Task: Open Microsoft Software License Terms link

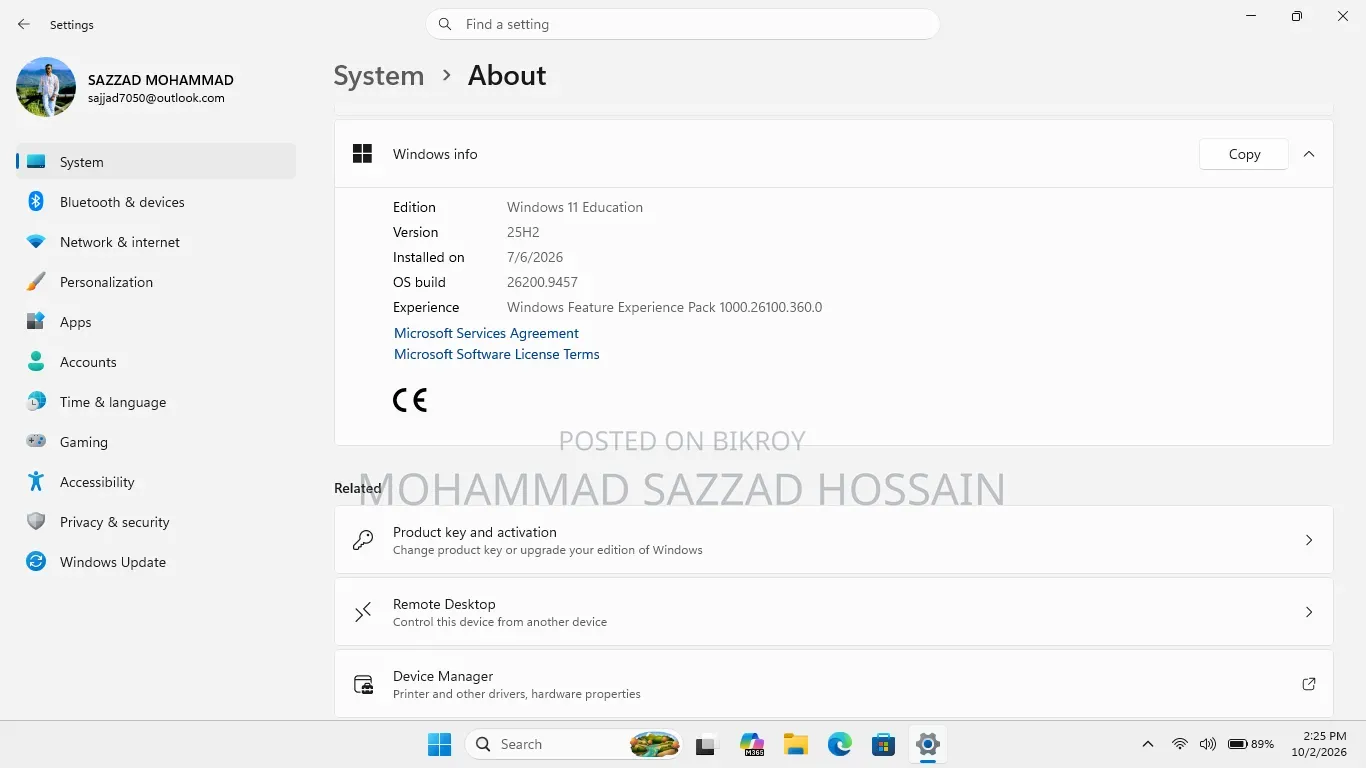Action: click(x=497, y=354)
